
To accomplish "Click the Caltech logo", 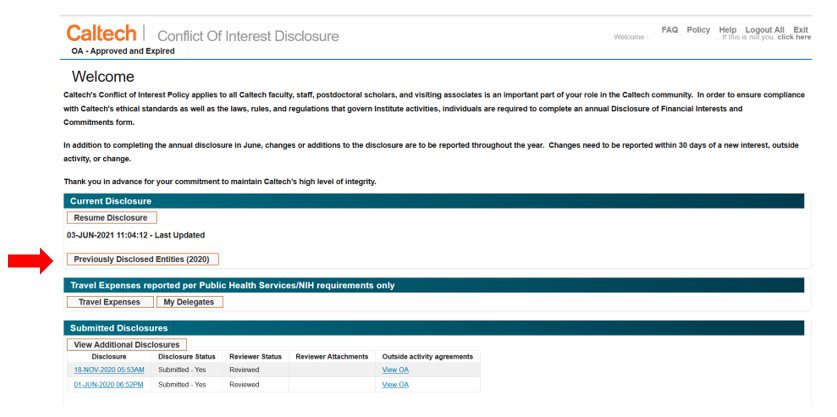I will [101, 33].
